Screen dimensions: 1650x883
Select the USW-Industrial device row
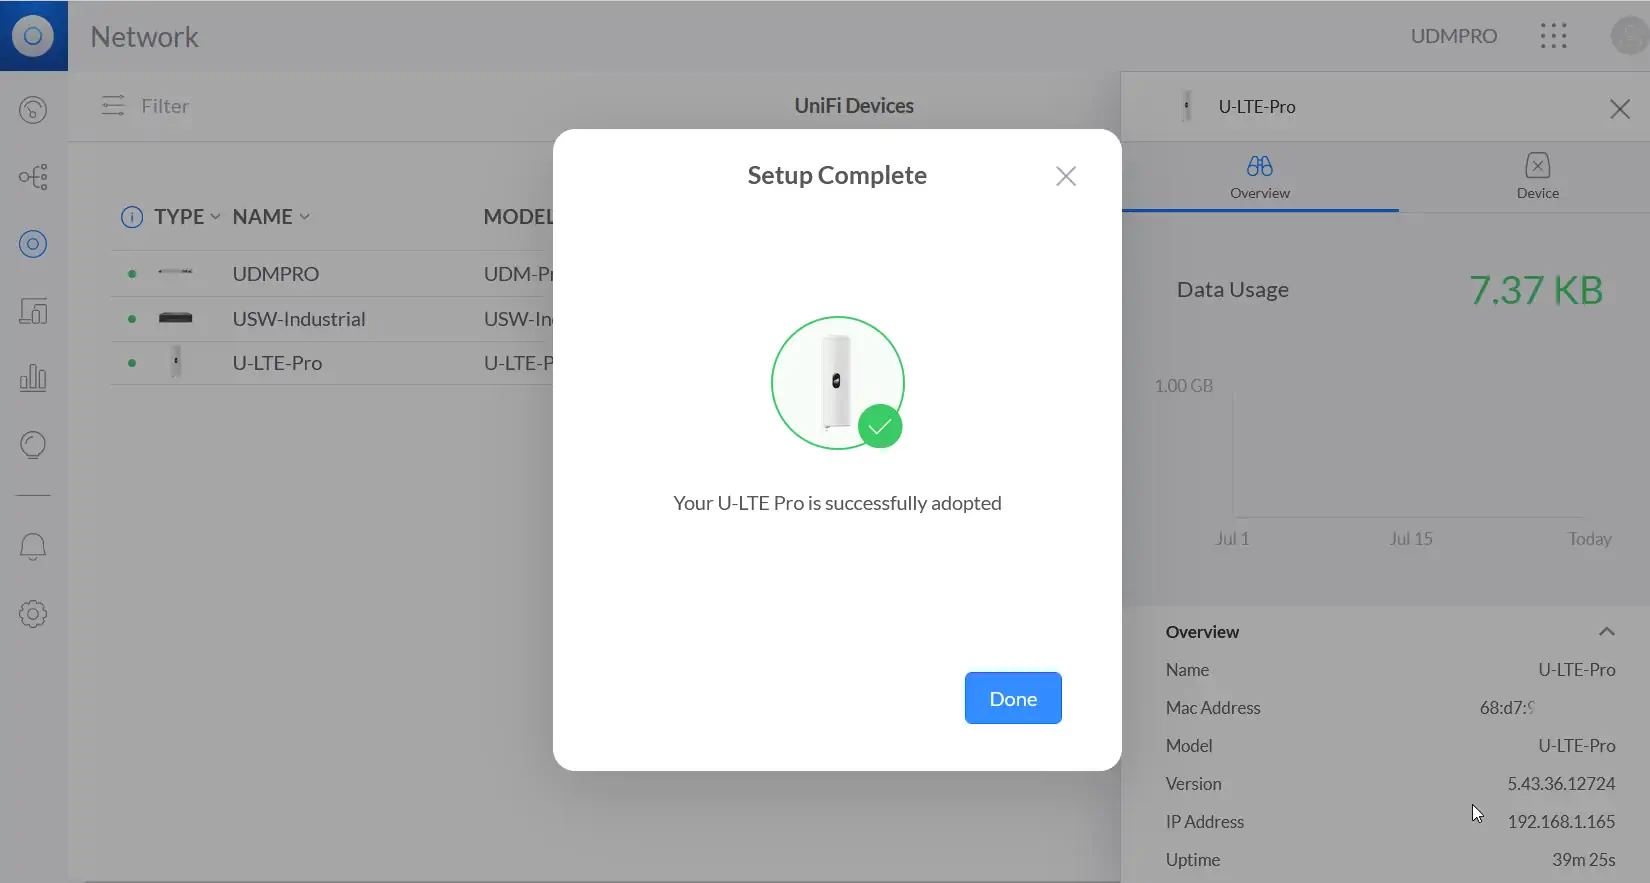tap(298, 319)
